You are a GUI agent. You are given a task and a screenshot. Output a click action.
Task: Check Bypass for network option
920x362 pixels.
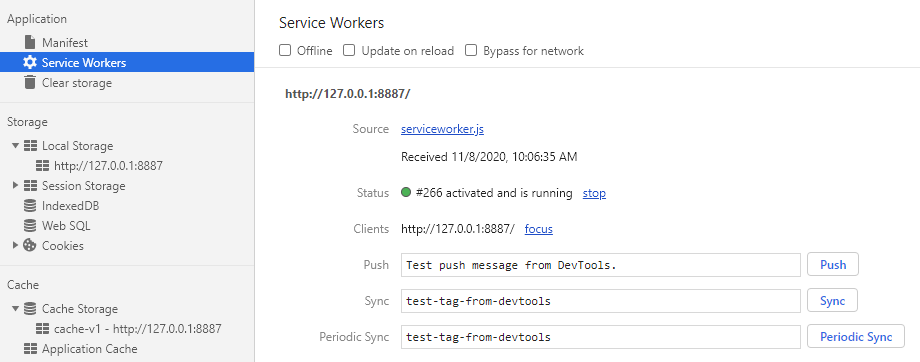tap(471, 50)
